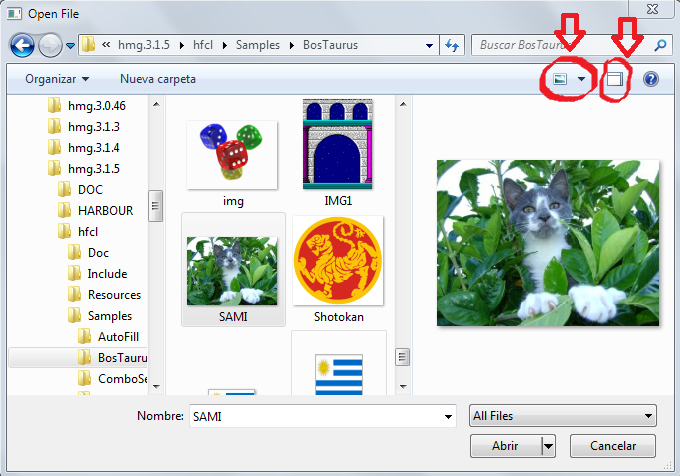Expand the All Files type dropdown
The image size is (680, 476).
(x=649, y=416)
